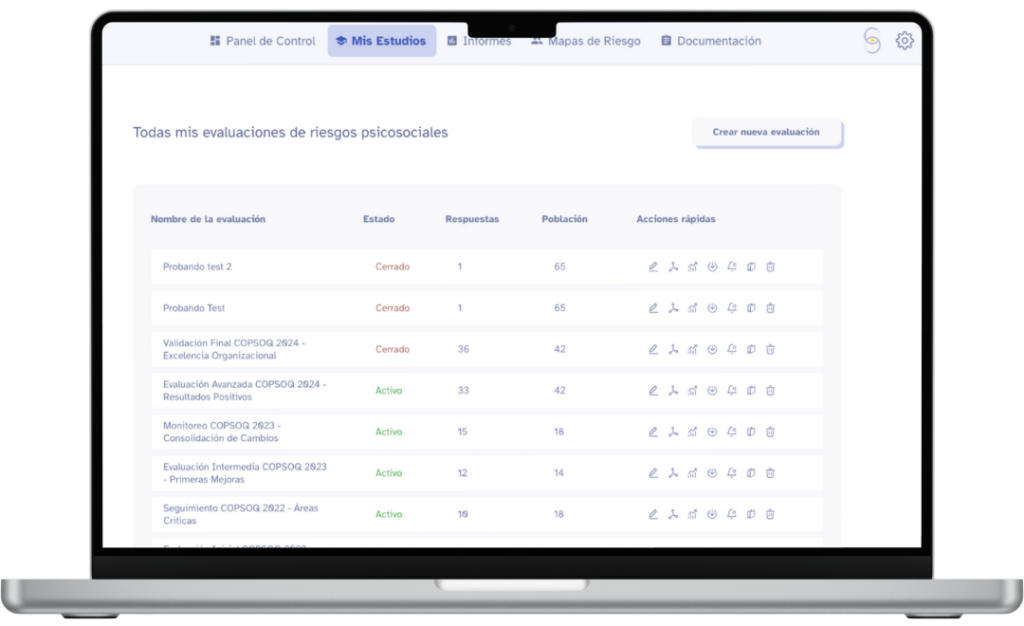Screen dimensions: 1024x626
Task: Click the profile logo icon beside settings gear
Action: [872, 41]
